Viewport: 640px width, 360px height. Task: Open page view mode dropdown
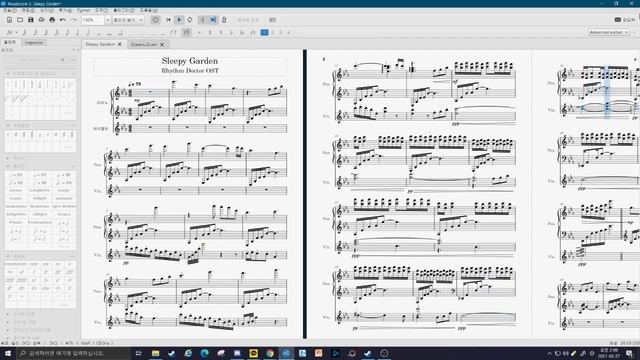[128, 20]
